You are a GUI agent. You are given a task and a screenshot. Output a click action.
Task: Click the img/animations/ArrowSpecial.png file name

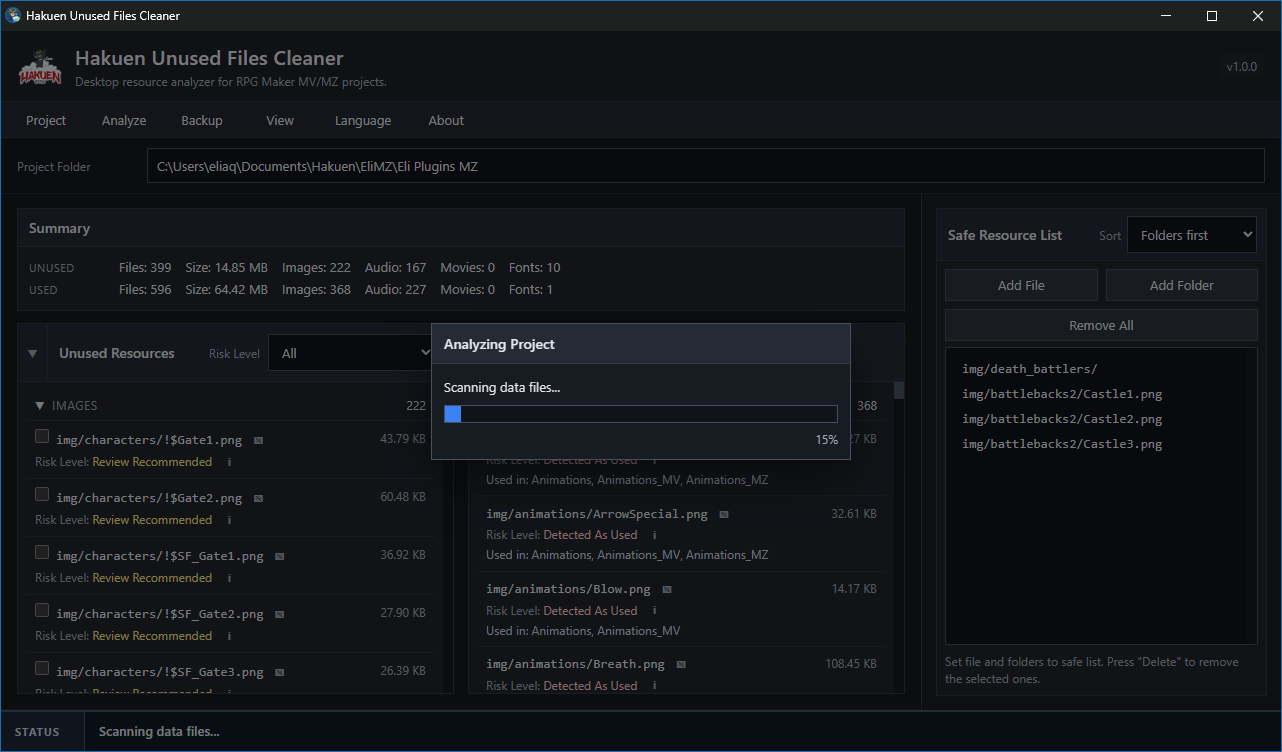coord(597,514)
